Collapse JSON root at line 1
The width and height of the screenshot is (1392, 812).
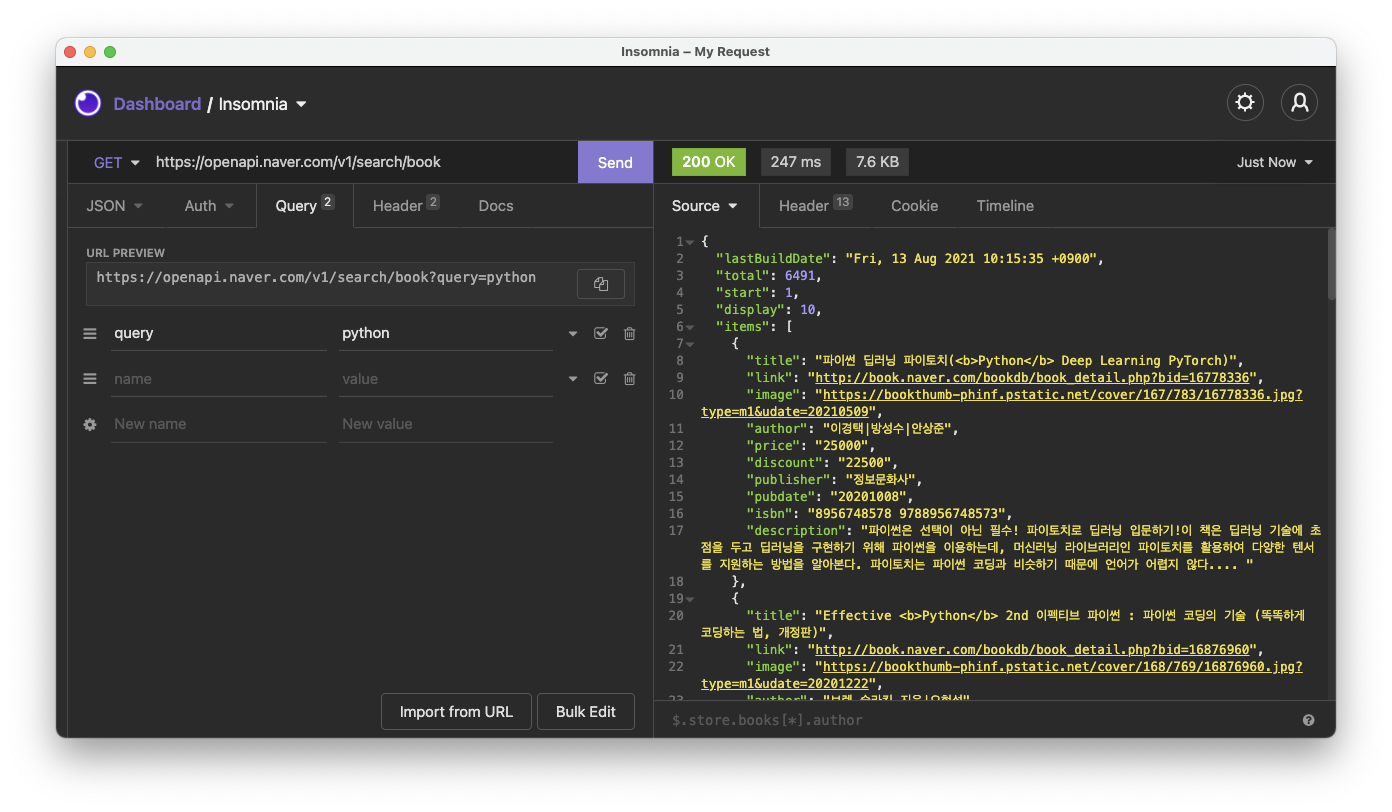click(690, 242)
